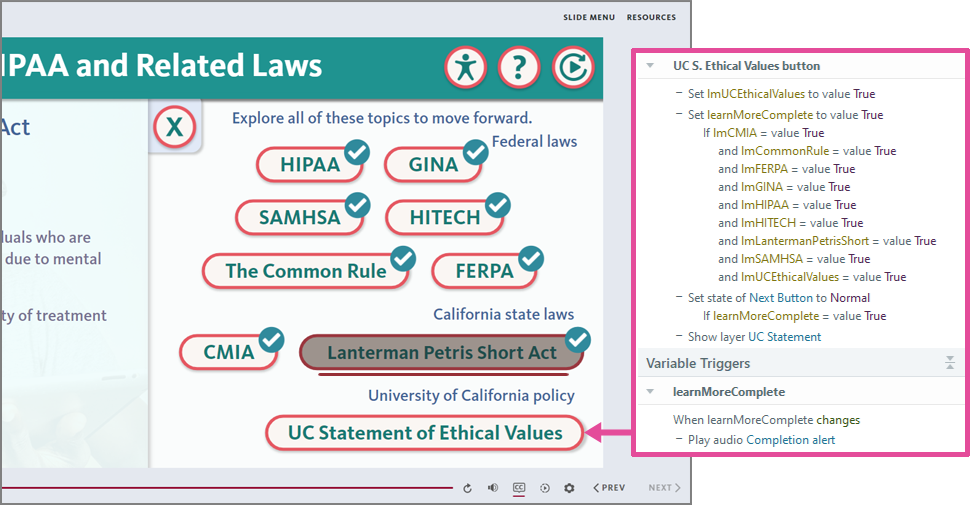Click the checkmark on HIPAA
Screen dimensions: 970x505
(357, 152)
